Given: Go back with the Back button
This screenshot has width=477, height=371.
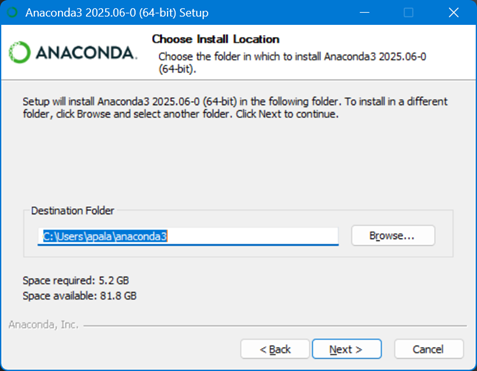Looking at the screenshot, I should coord(275,349).
